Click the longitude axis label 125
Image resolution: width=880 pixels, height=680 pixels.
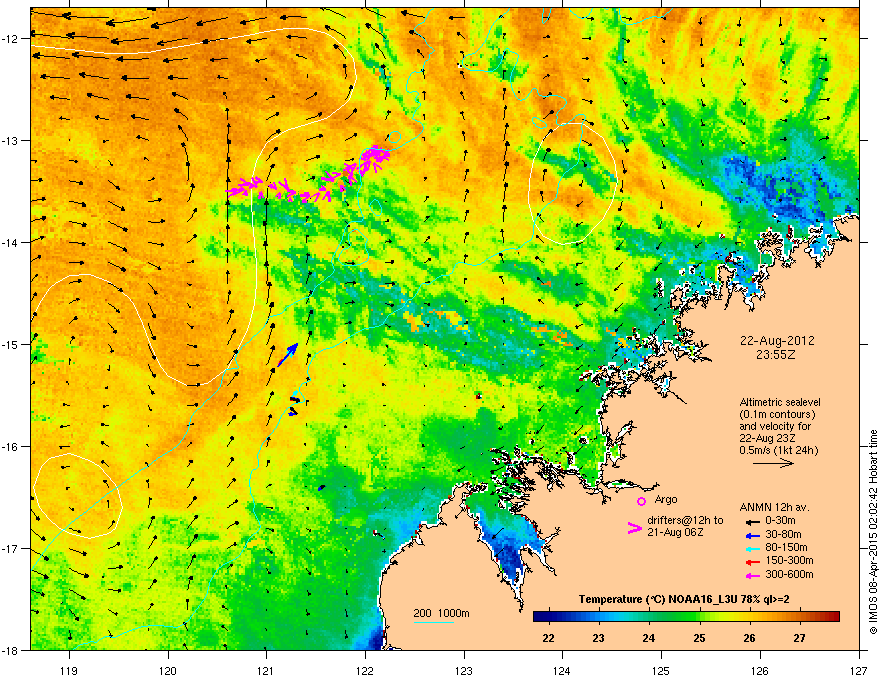pyautogui.click(x=661, y=670)
